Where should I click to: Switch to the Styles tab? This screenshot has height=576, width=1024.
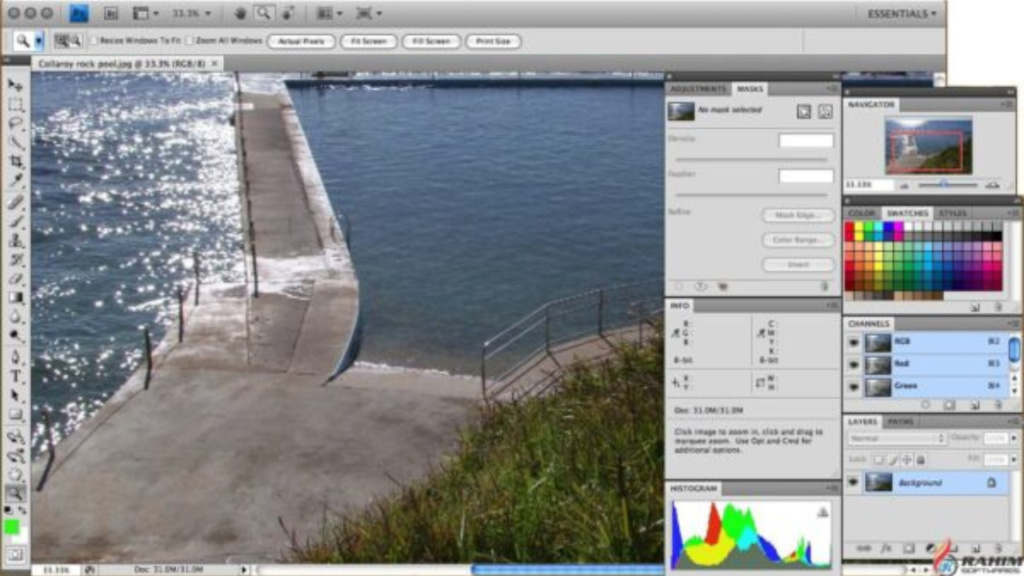[x=952, y=213]
